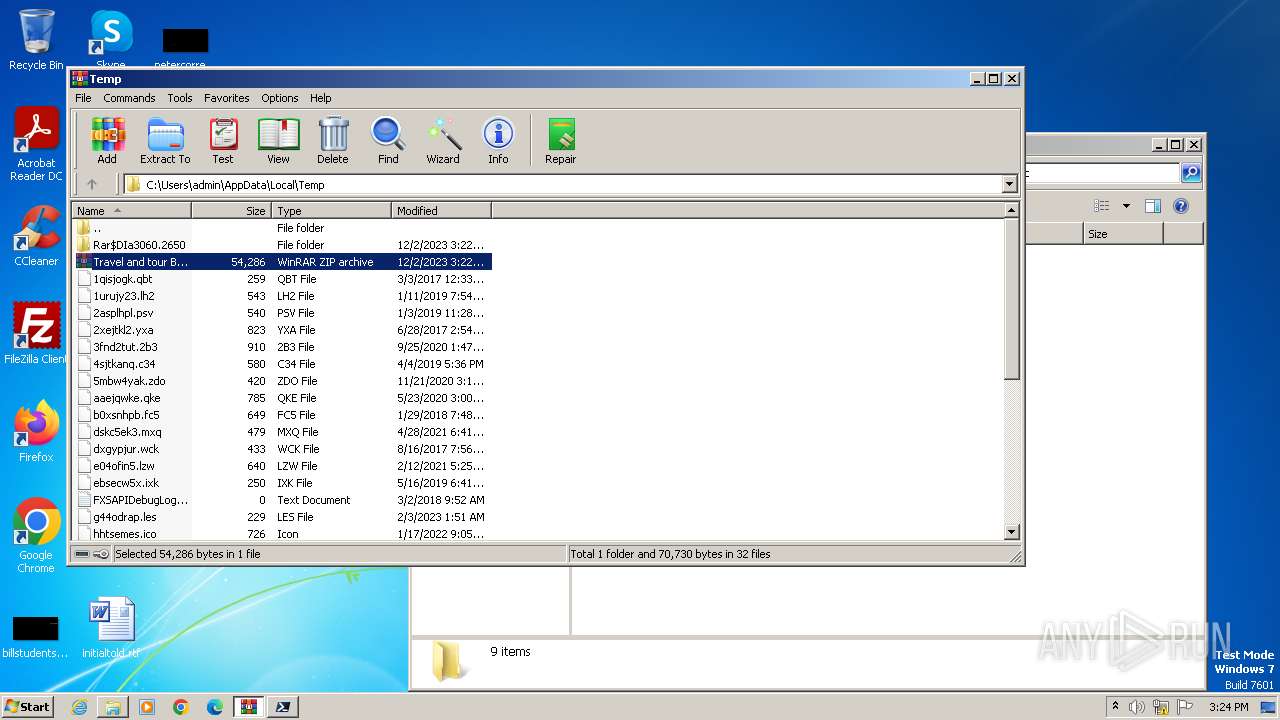Select hhtsemes.ico icon file

coord(282,534)
